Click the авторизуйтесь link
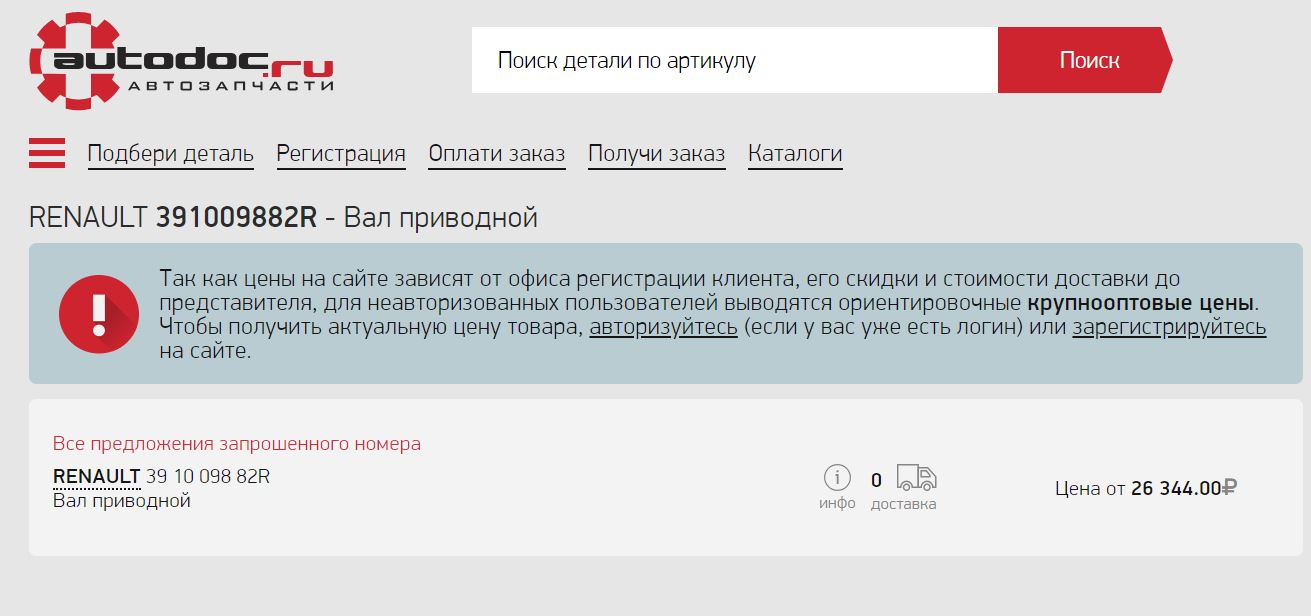This screenshot has height=616, width=1311. [664, 327]
